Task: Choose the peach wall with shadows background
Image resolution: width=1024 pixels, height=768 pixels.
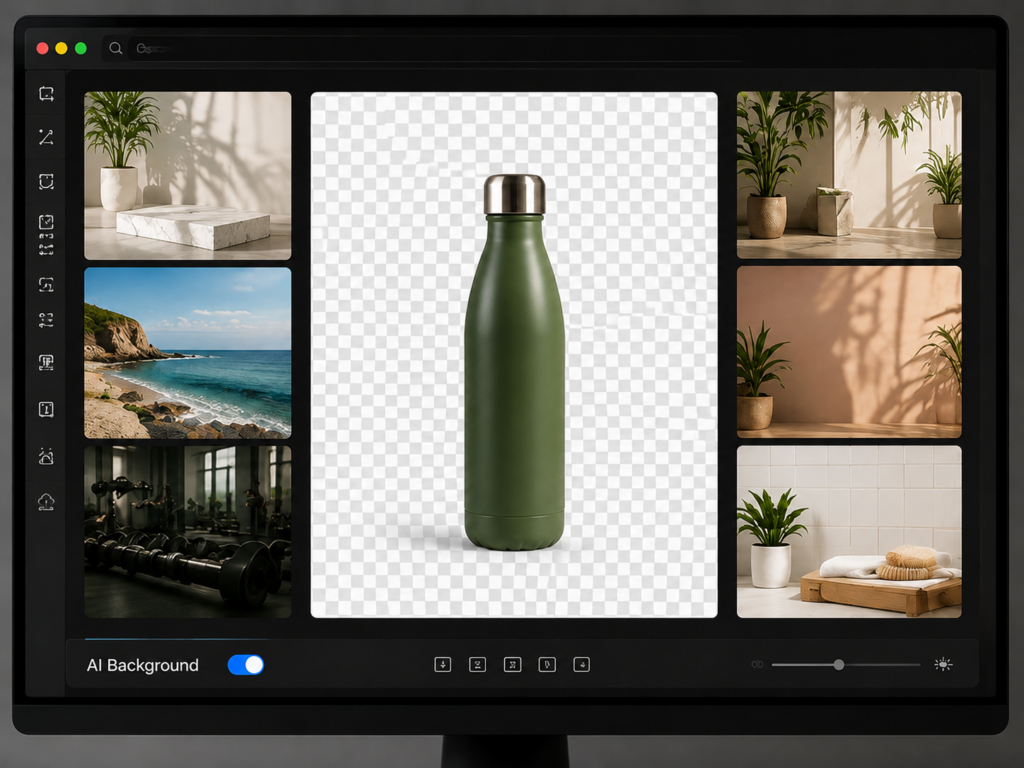Action: pyautogui.click(x=849, y=352)
